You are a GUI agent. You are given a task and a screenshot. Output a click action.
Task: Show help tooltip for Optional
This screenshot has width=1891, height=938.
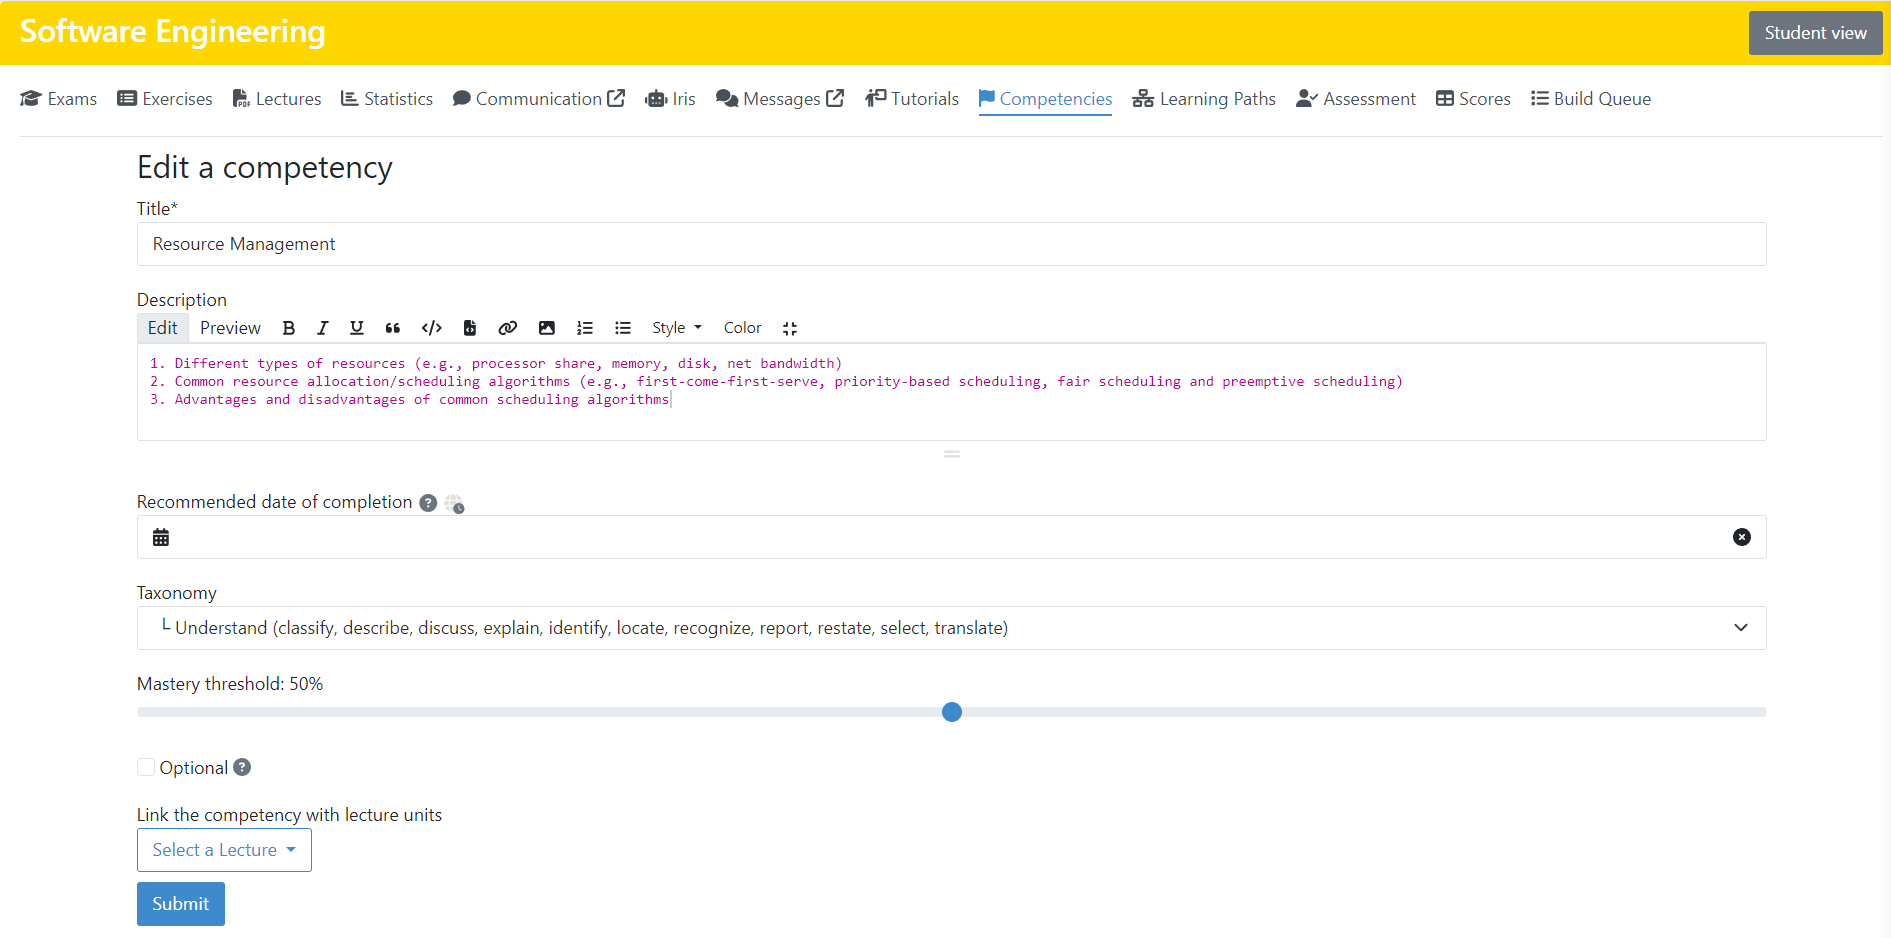(x=242, y=767)
